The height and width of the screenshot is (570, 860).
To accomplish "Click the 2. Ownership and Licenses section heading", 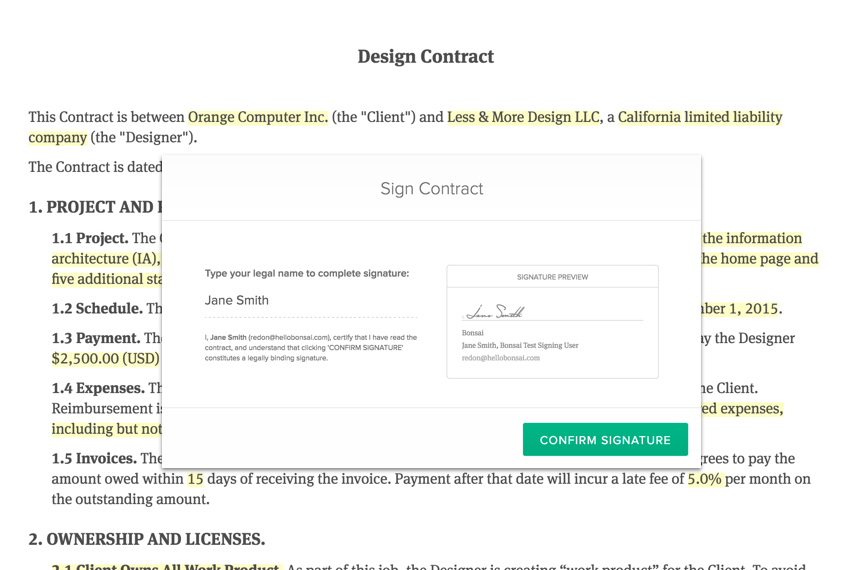I will [x=146, y=539].
